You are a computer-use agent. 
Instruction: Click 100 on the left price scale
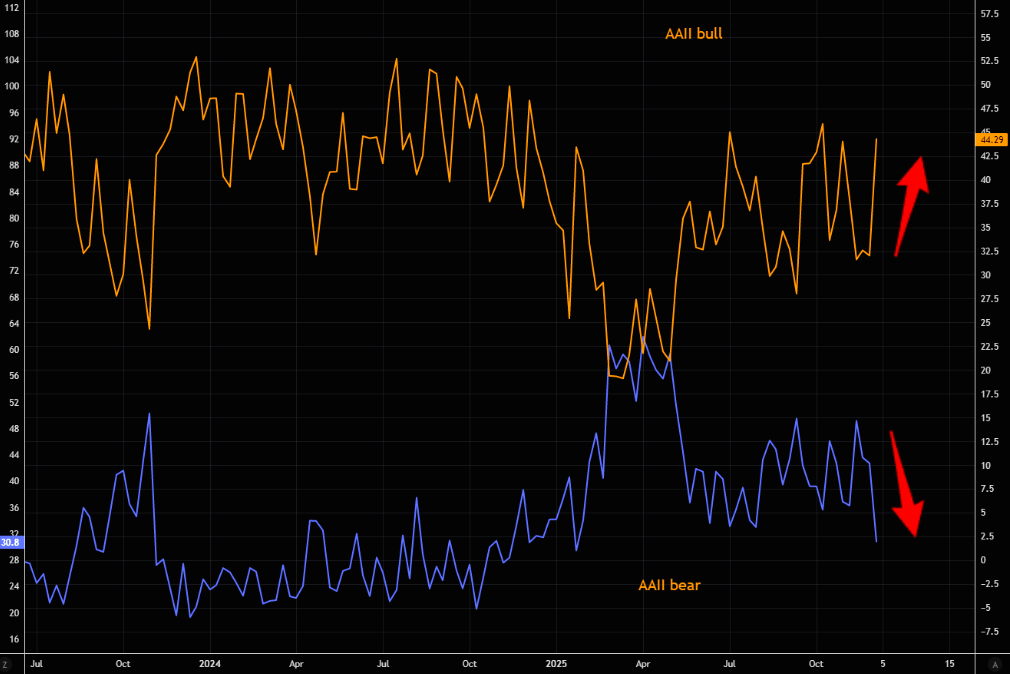click(x=12, y=87)
